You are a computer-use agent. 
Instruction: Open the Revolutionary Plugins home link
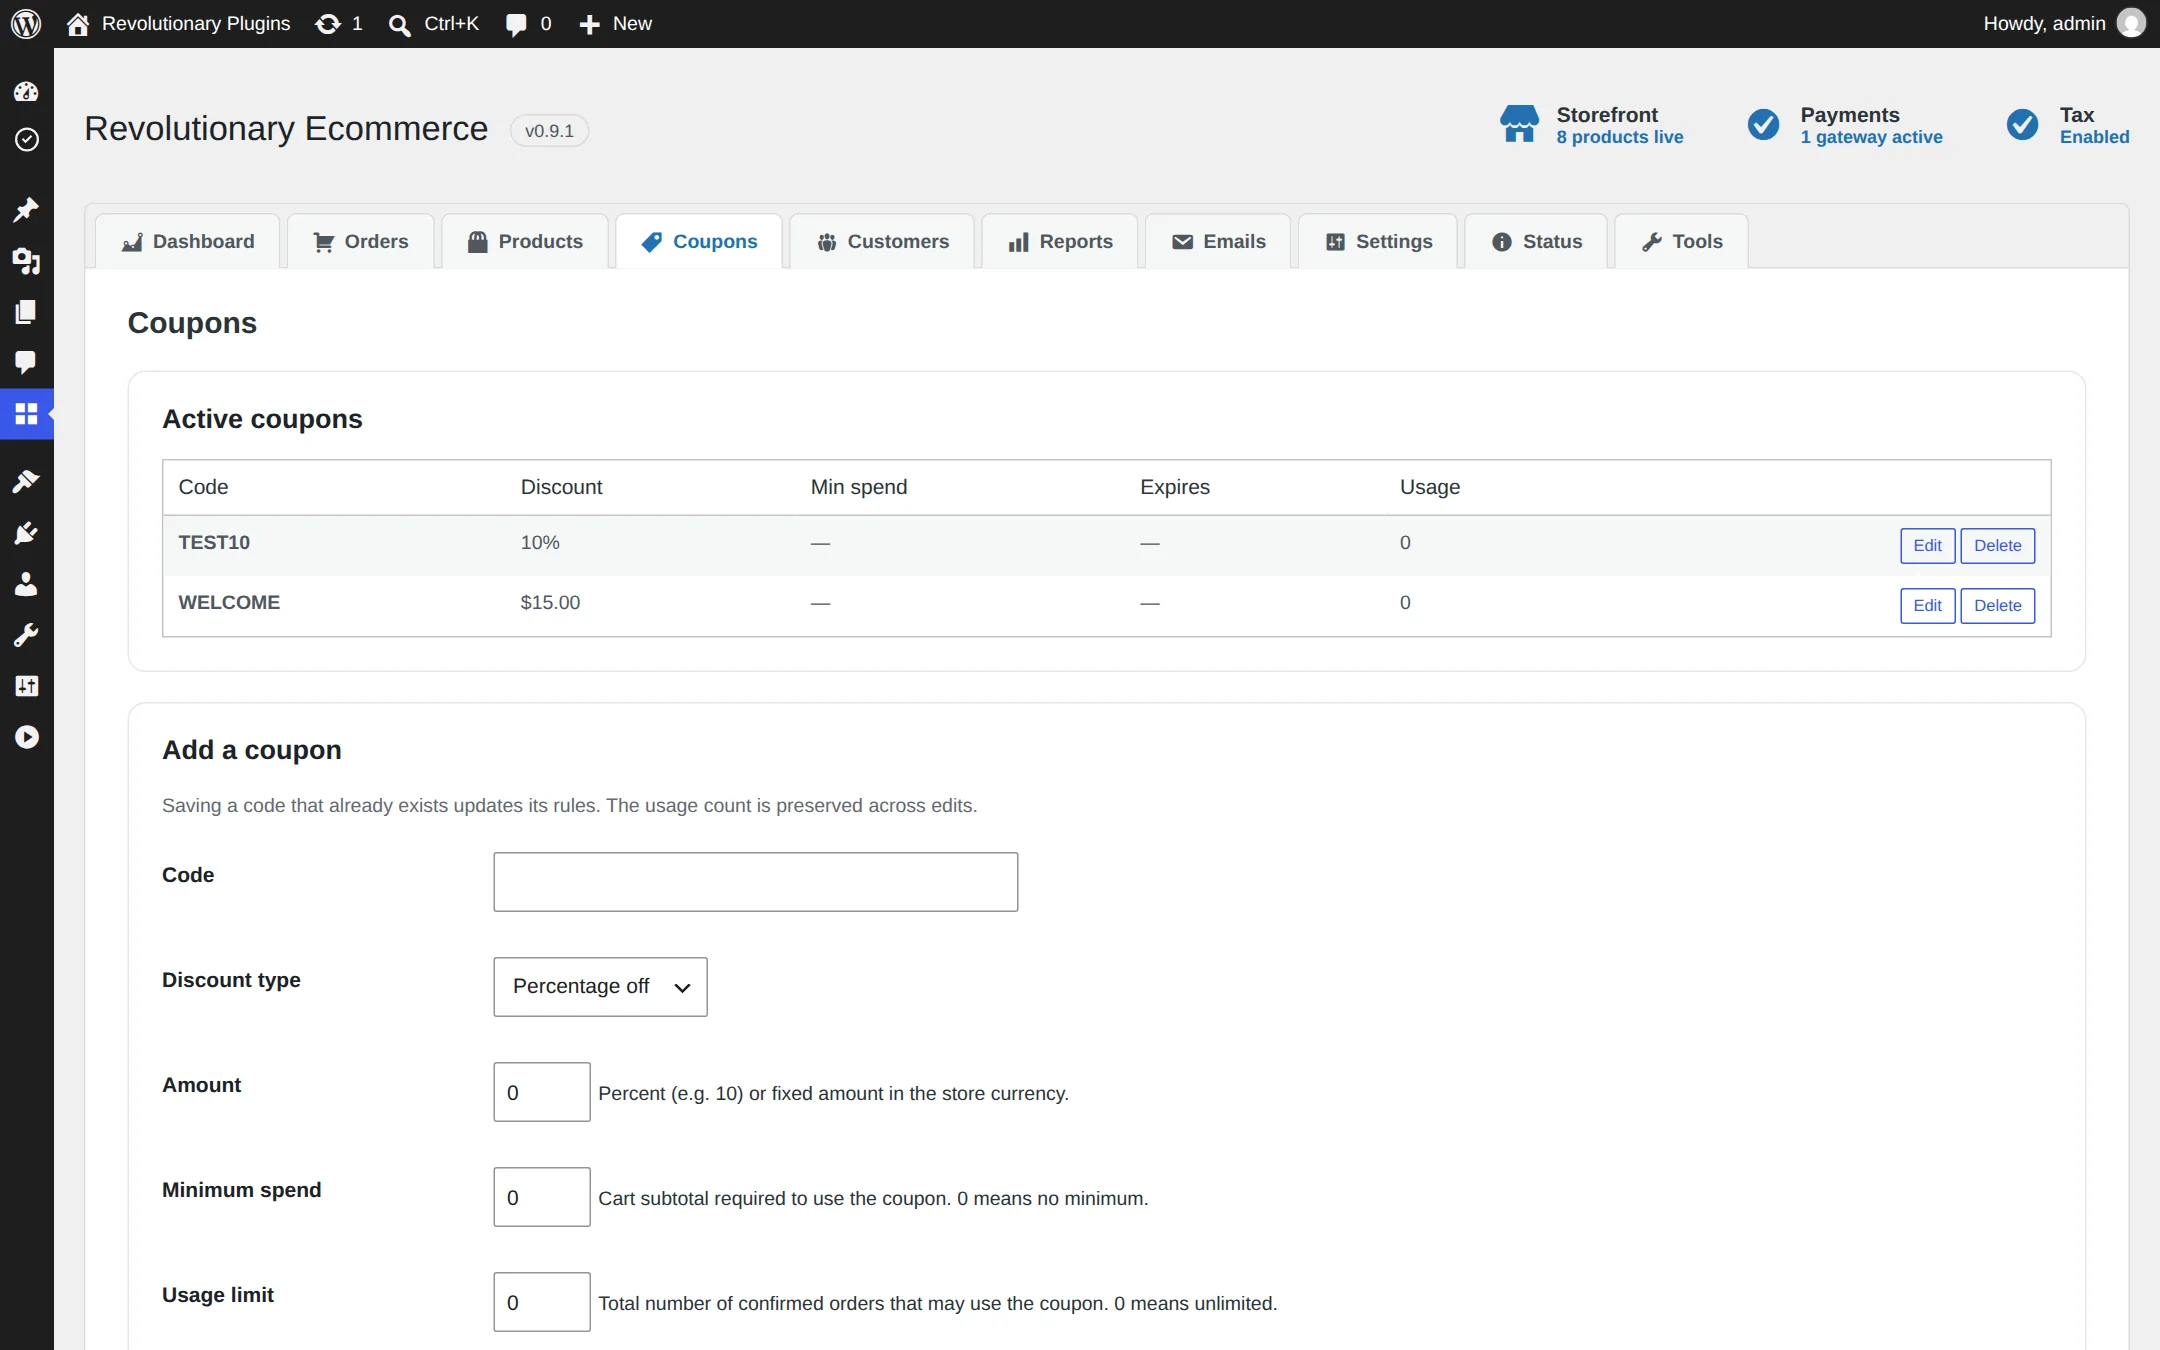pyautogui.click(x=178, y=23)
